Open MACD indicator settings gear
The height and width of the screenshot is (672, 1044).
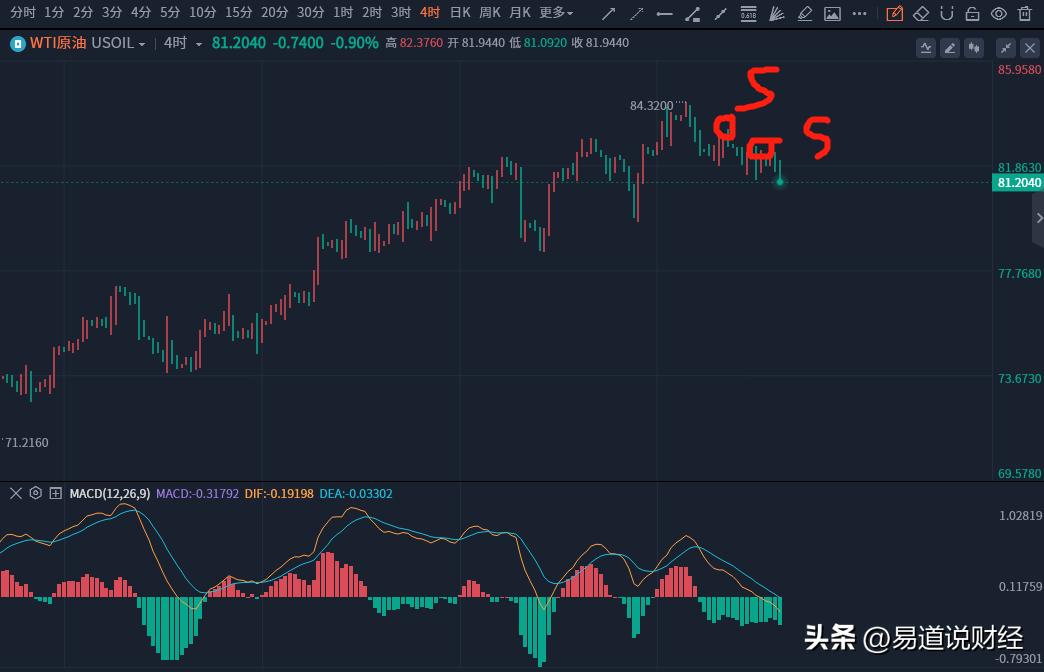(36, 493)
